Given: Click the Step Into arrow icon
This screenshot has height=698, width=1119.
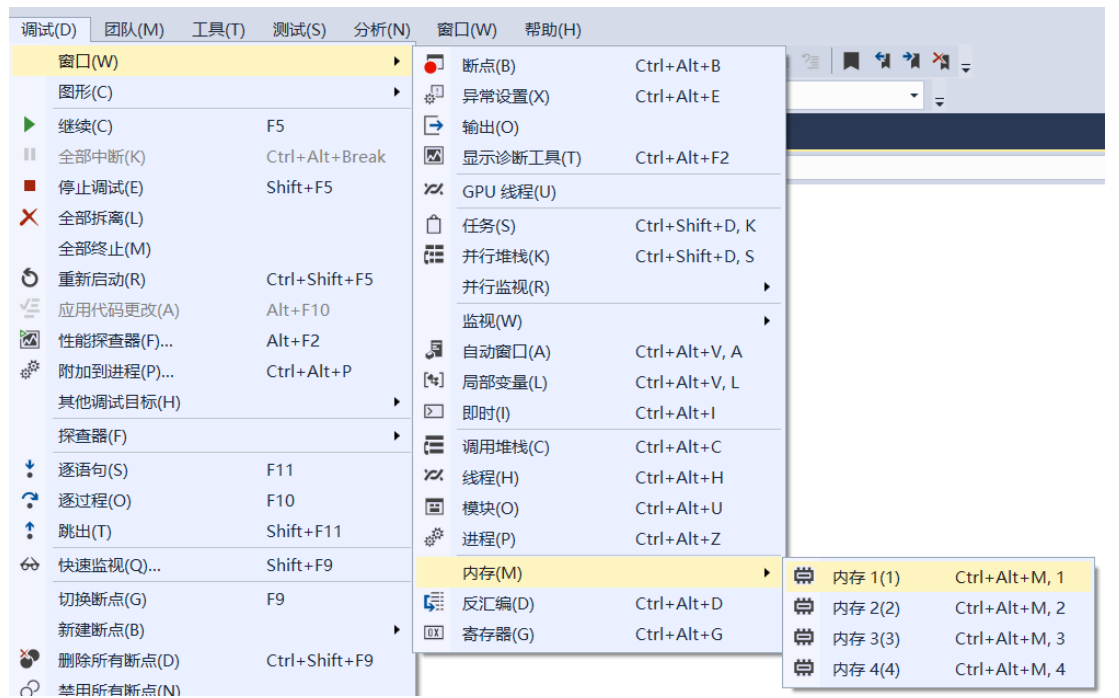Looking at the screenshot, I should point(29,469).
